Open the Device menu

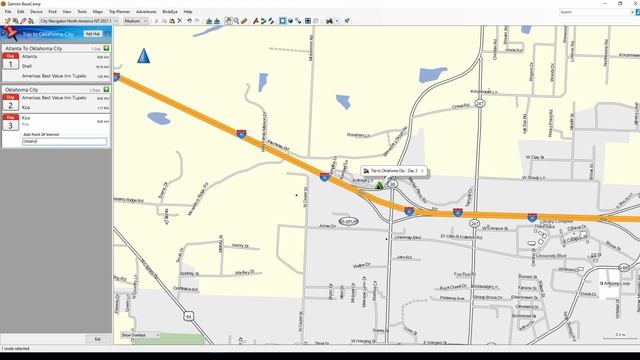click(36, 12)
